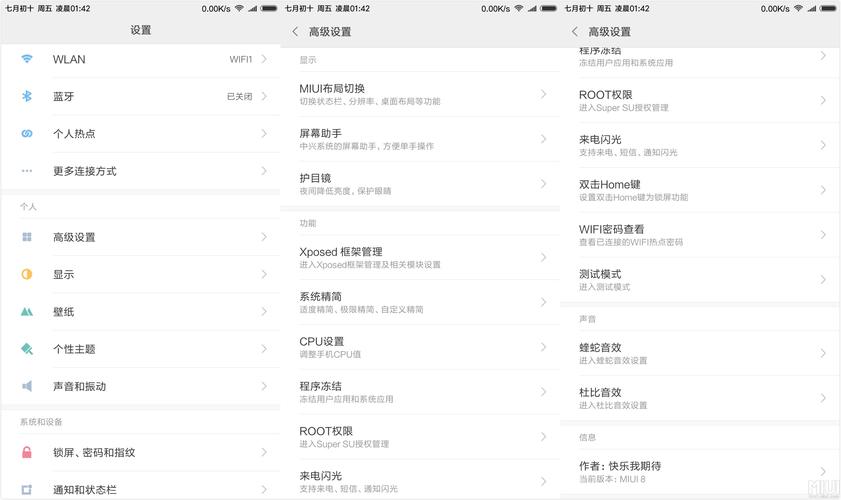
Task: Open 系统精简 option
Action: (420, 302)
